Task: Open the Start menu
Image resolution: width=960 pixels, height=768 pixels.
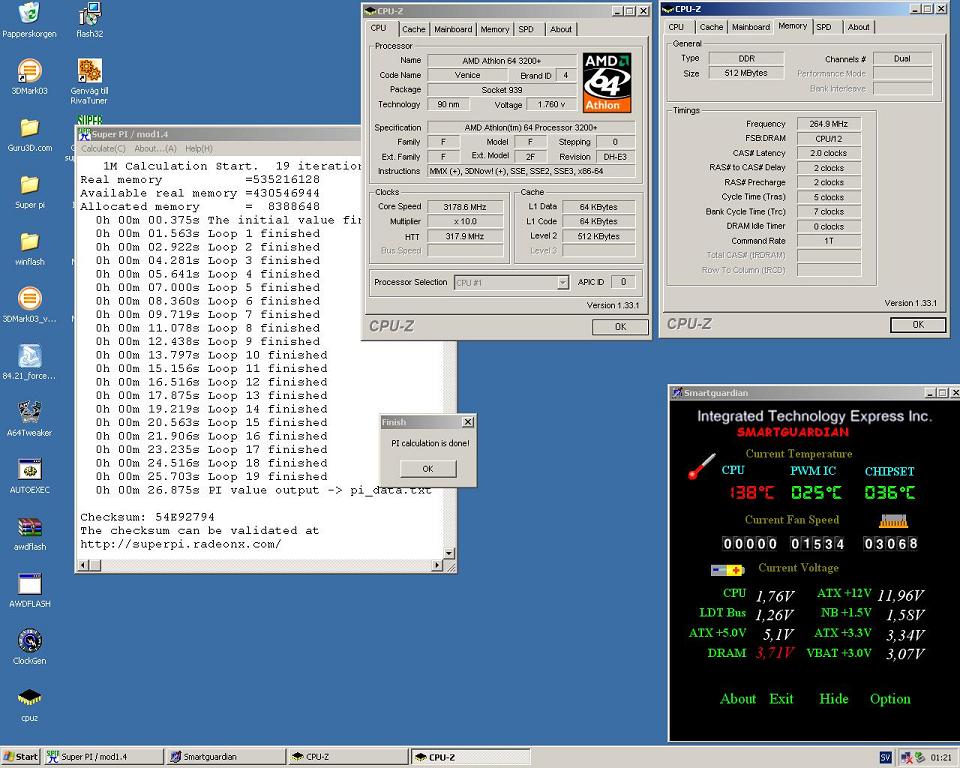Action: coord(20,757)
